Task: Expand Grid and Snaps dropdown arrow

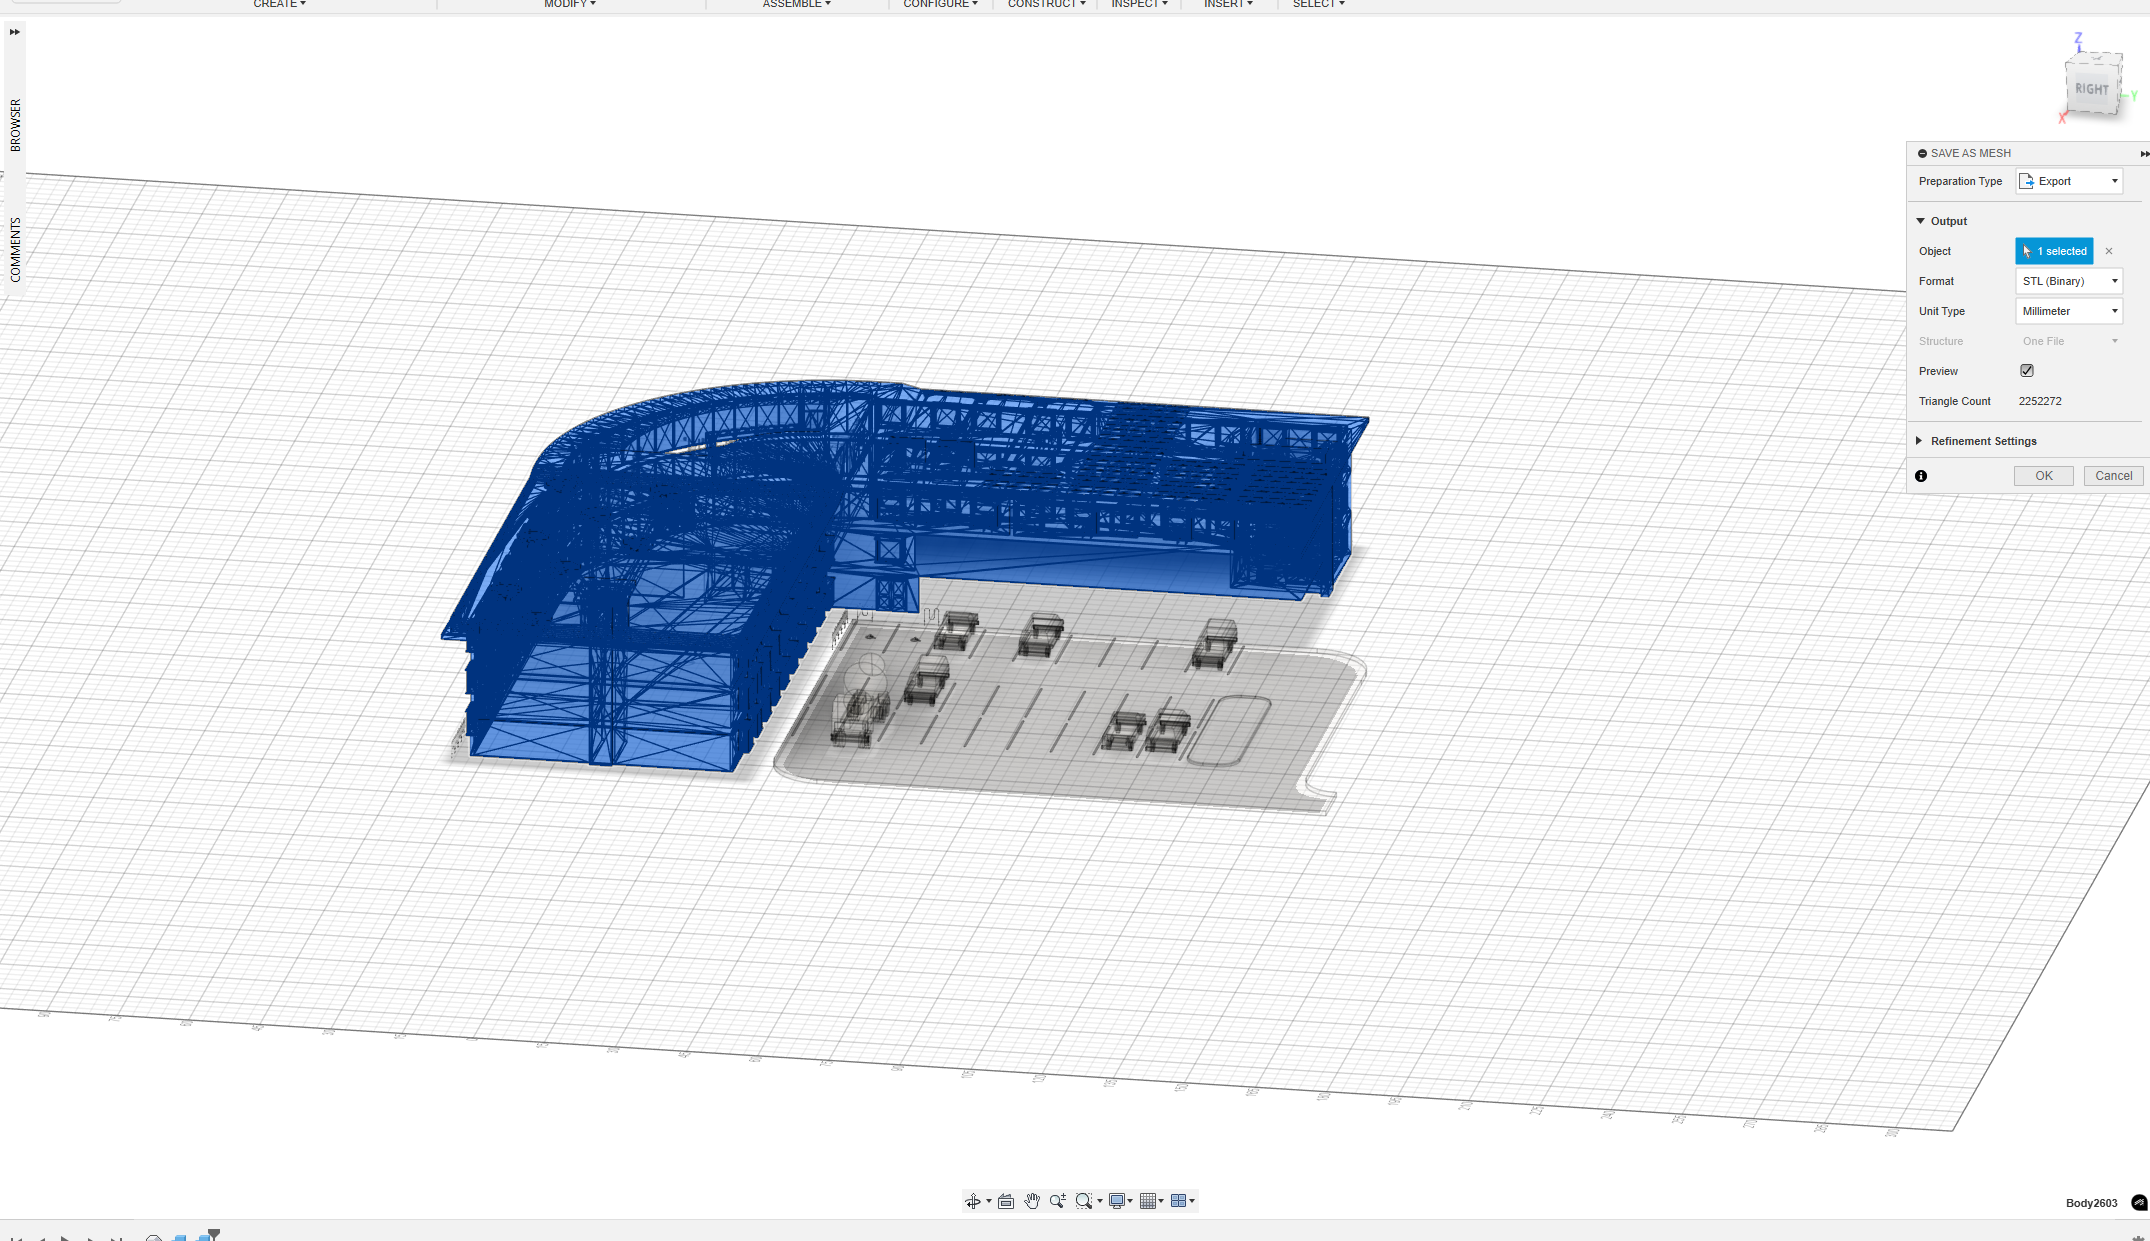Action: 1161,1201
